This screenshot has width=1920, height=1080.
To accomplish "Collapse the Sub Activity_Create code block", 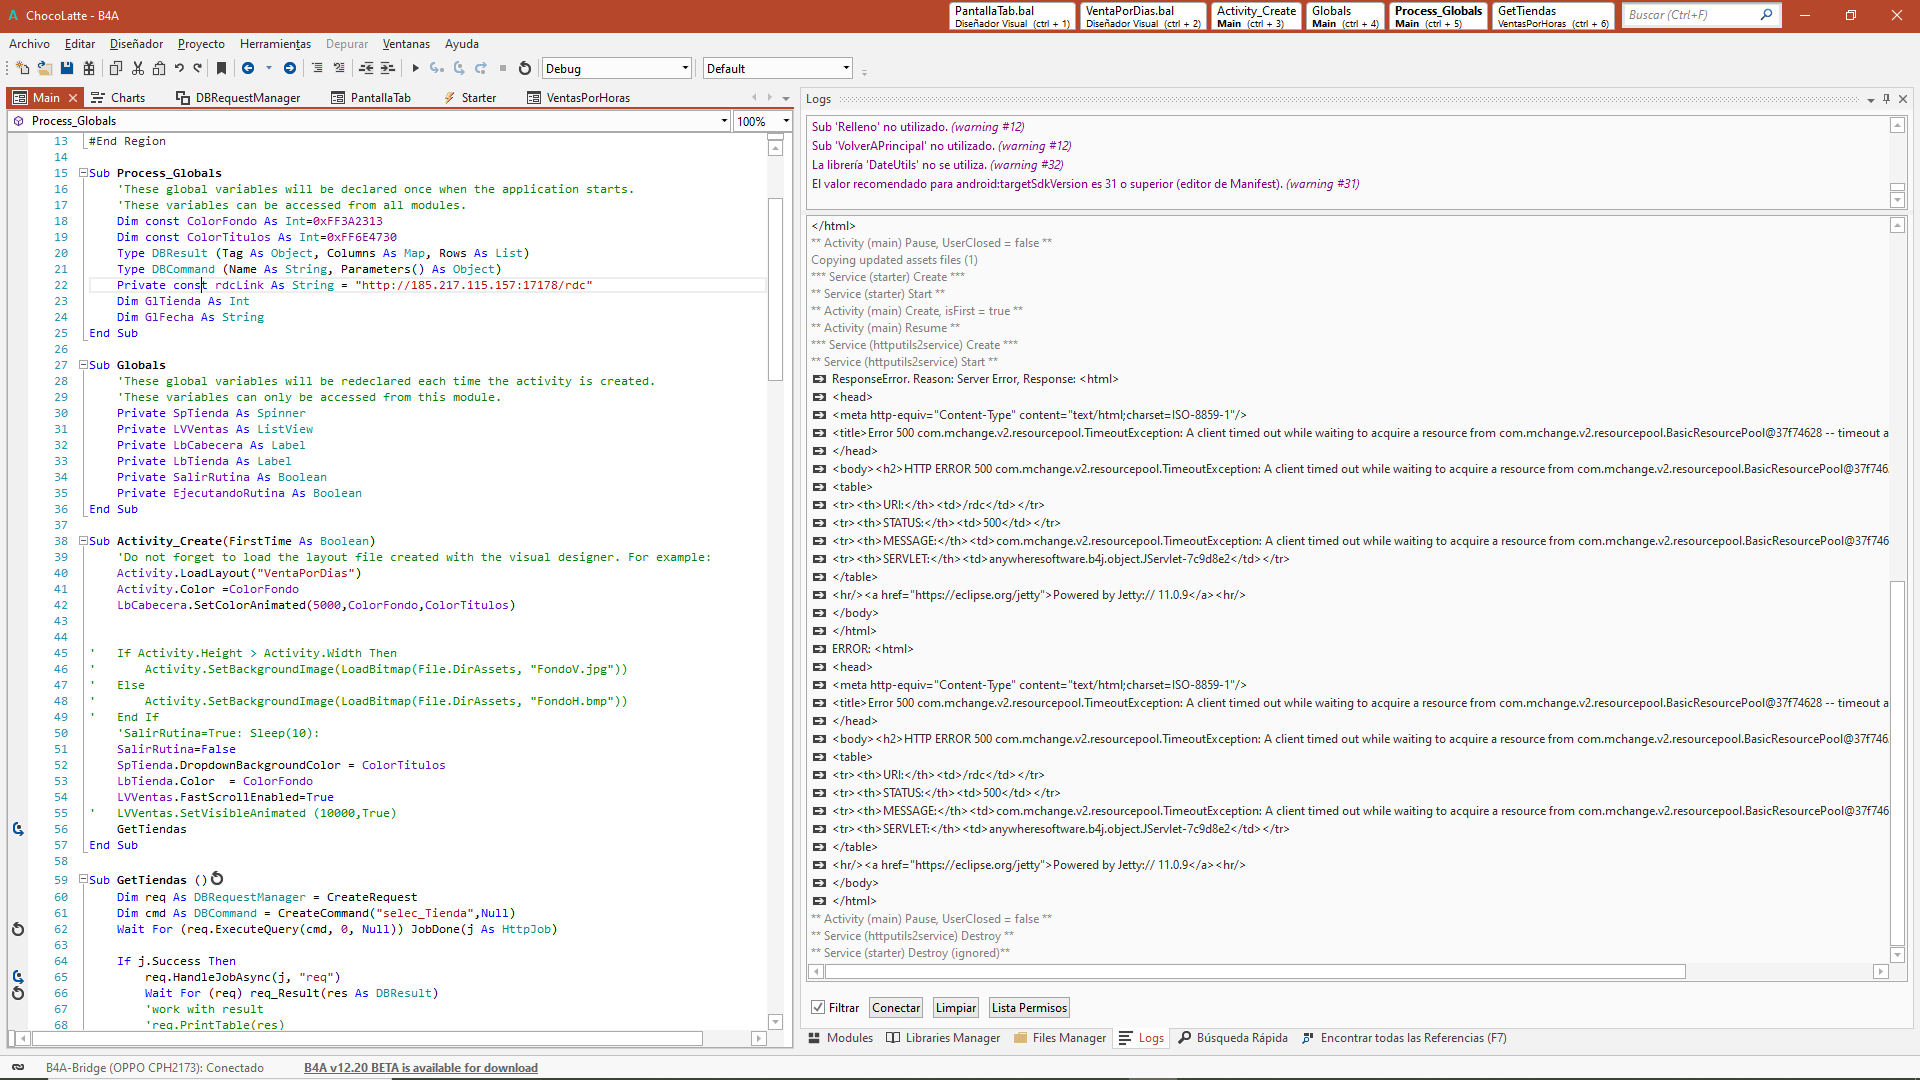I will click(x=84, y=541).
